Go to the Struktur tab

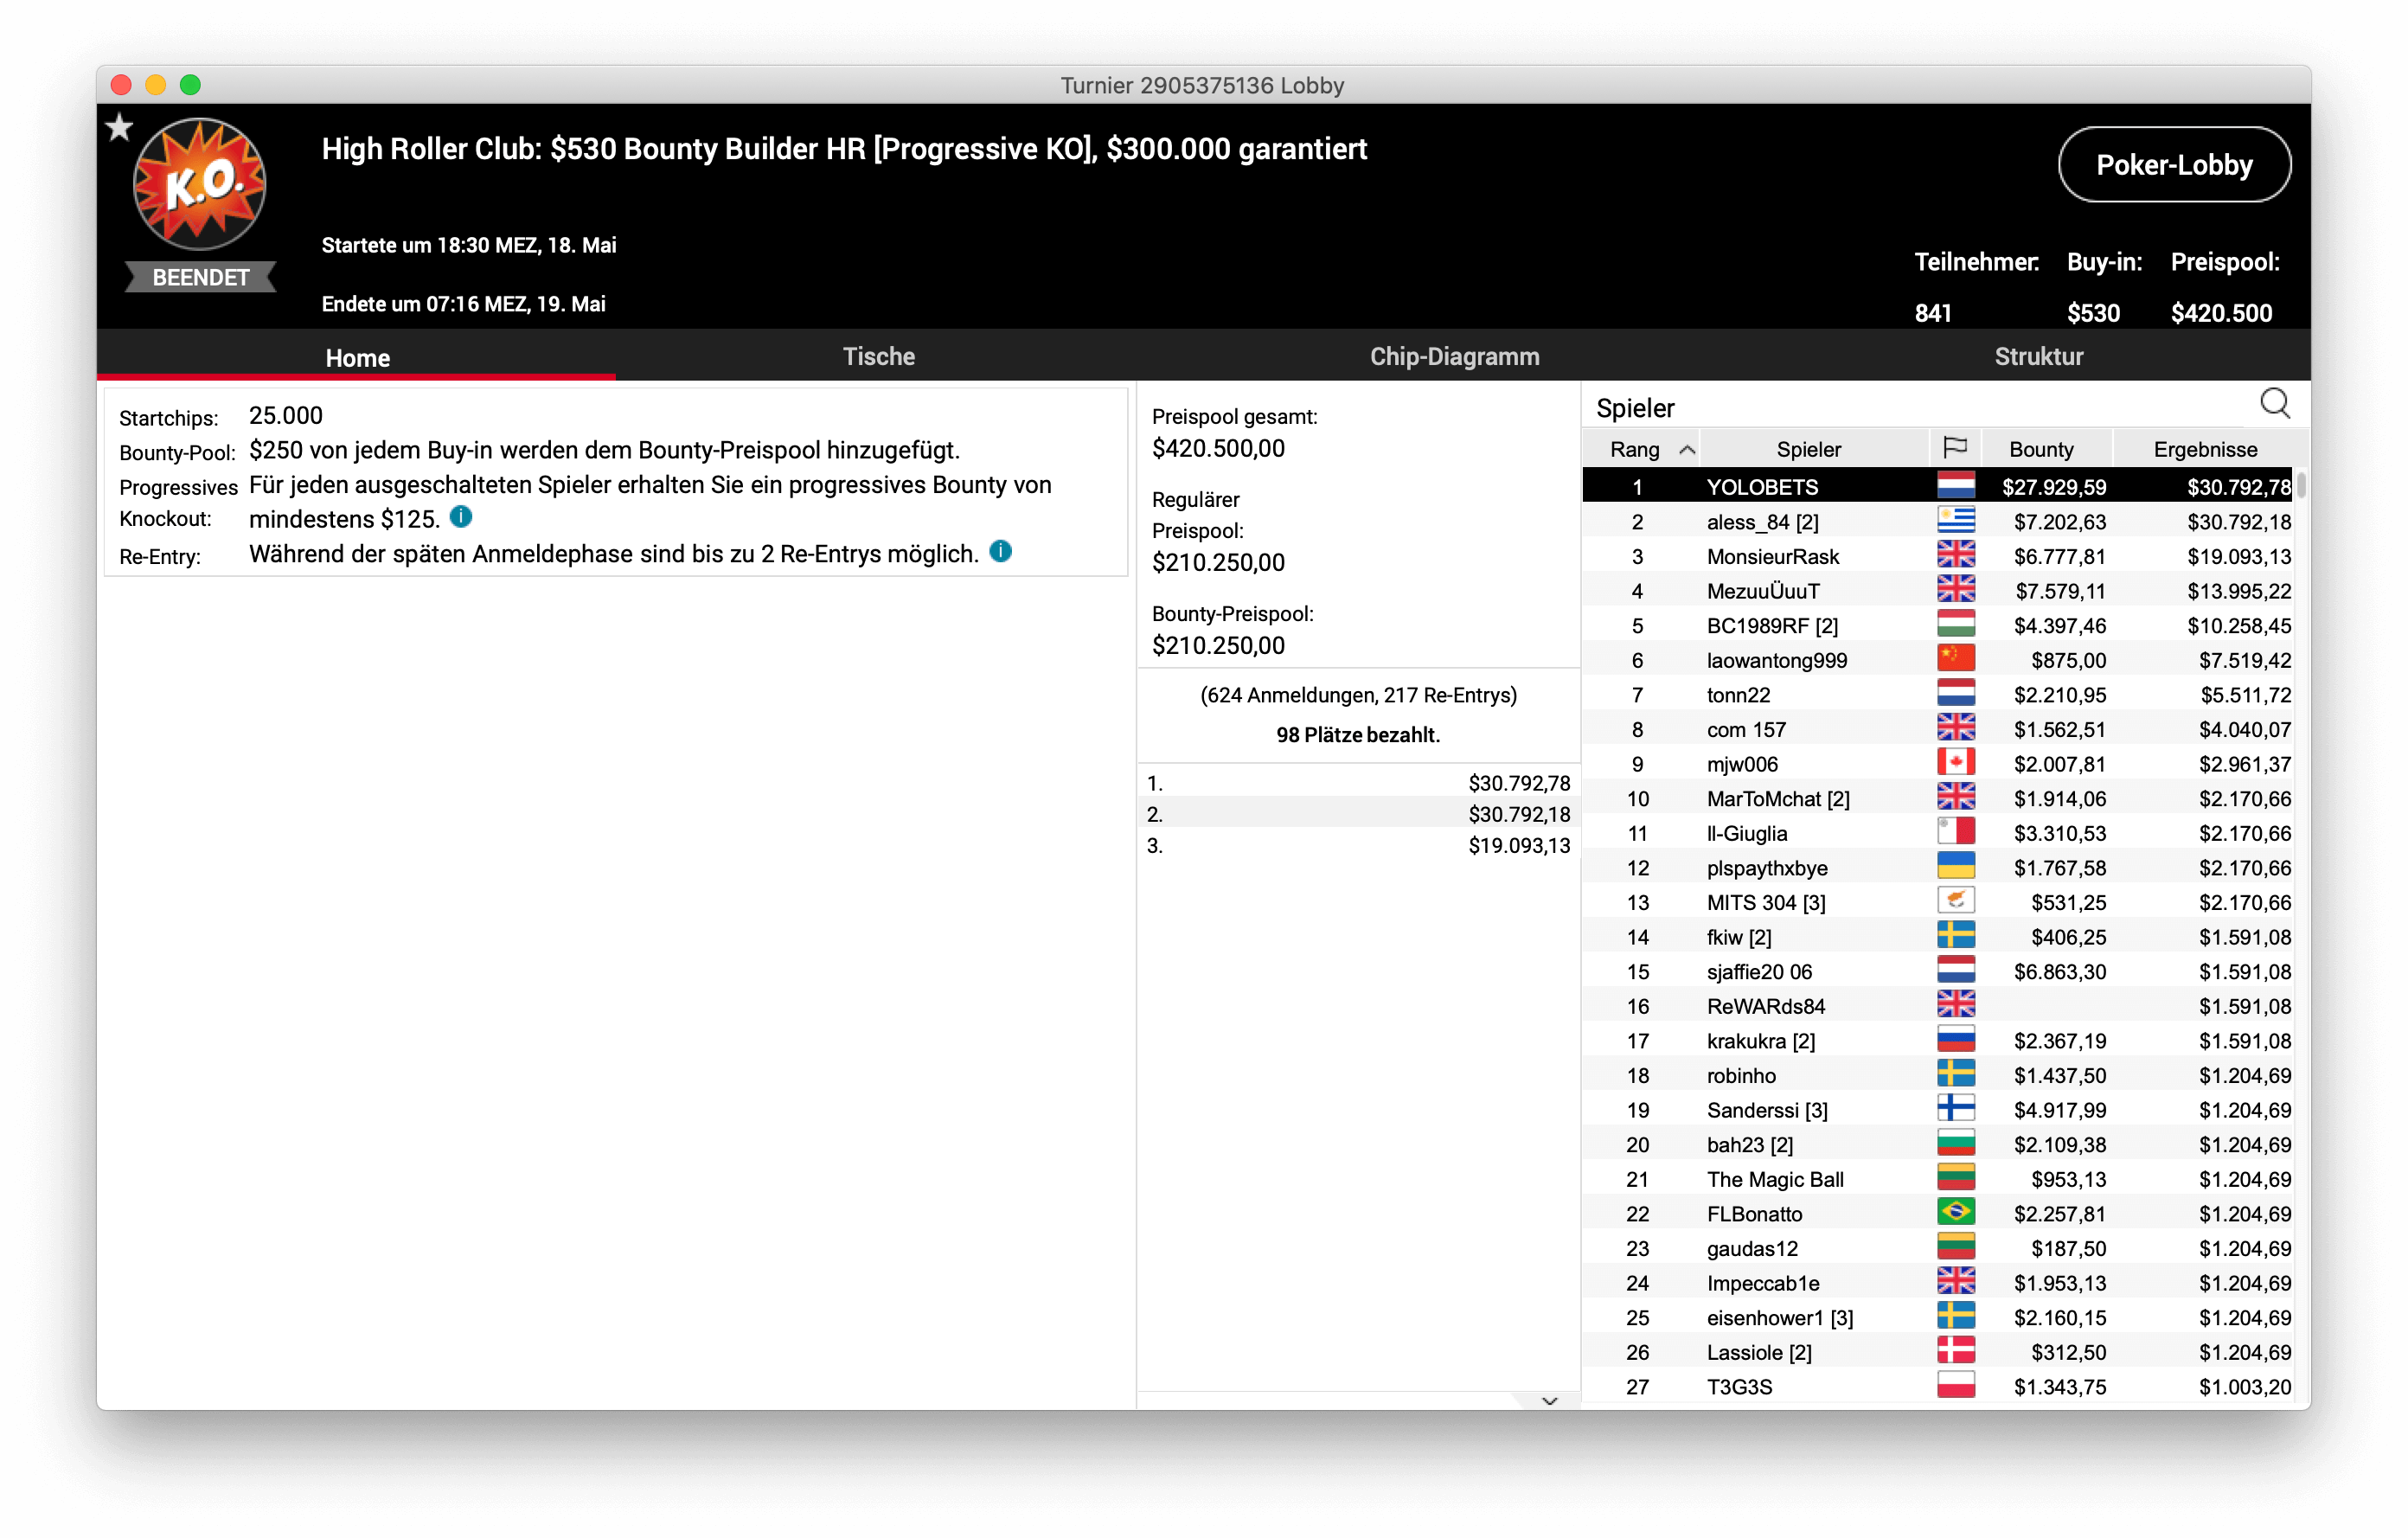coord(2038,356)
